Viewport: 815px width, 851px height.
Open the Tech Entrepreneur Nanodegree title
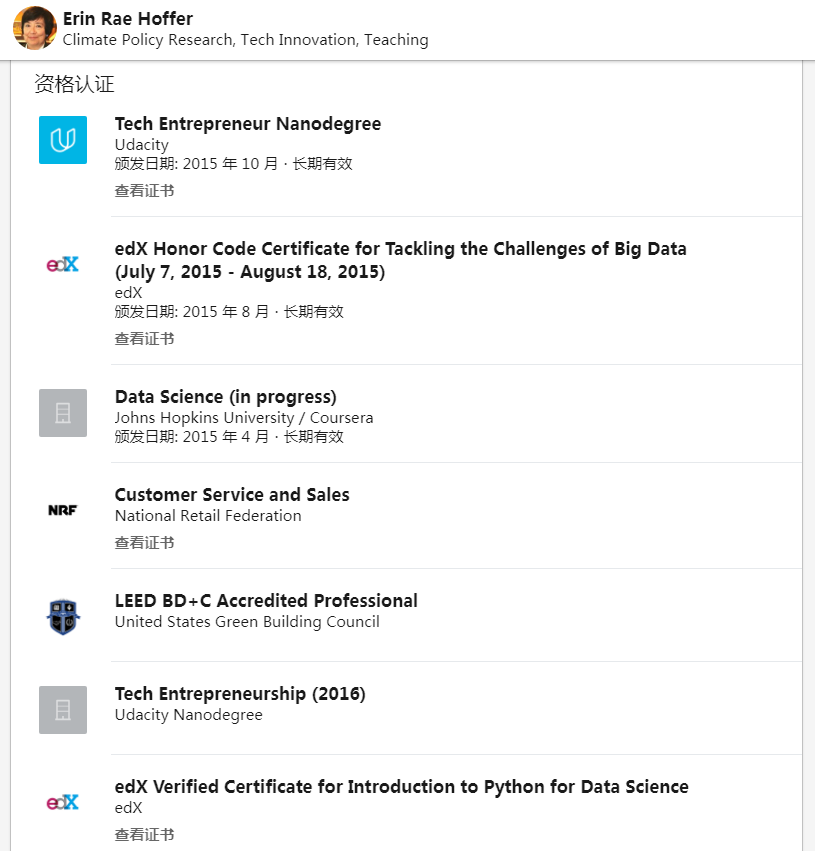point(247,124)
